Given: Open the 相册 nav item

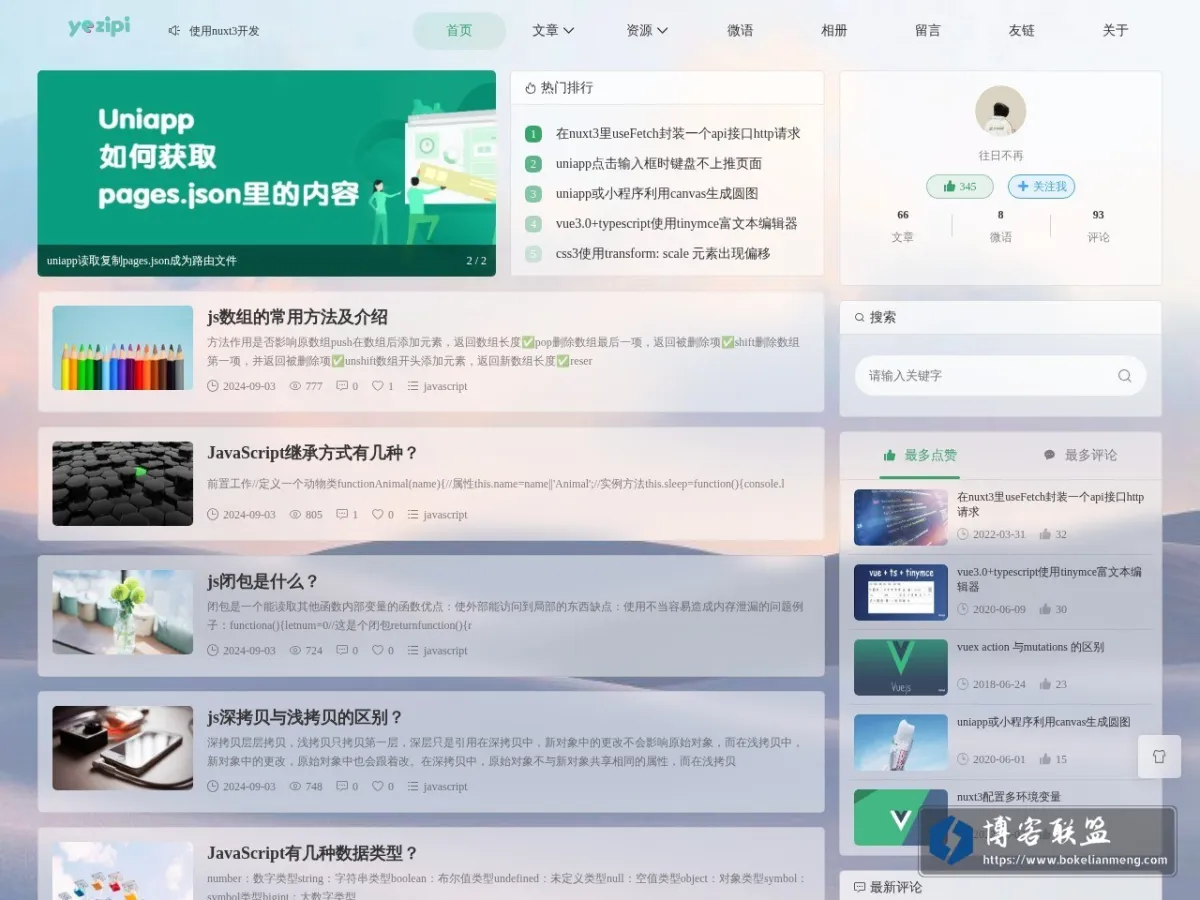Looking at the screenshot, I should 834,31.
